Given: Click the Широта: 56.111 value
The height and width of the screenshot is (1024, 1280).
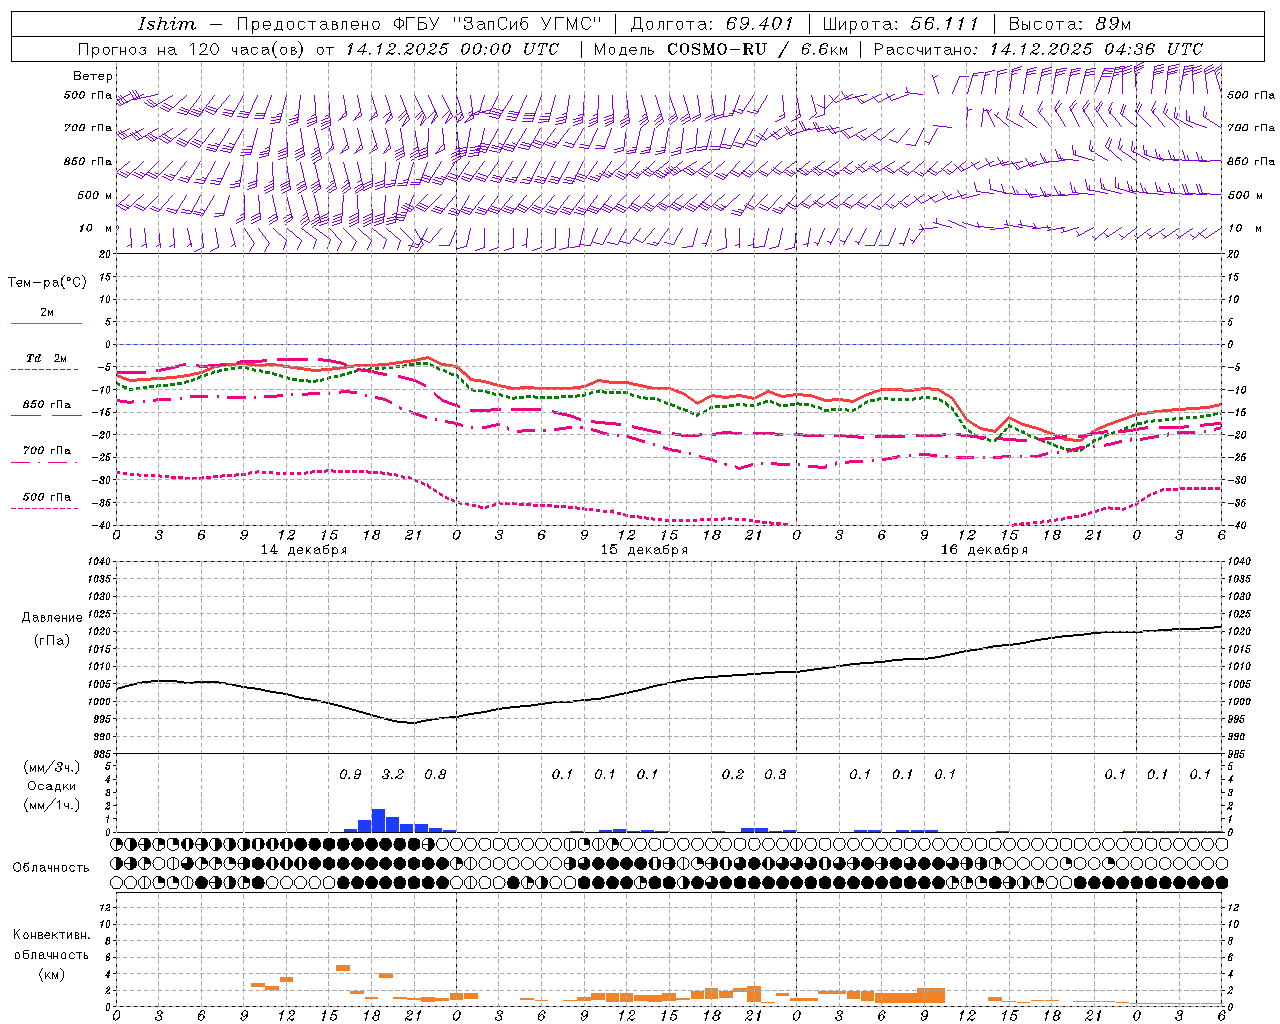Looking at the screenshot, I should click(901, 24).
